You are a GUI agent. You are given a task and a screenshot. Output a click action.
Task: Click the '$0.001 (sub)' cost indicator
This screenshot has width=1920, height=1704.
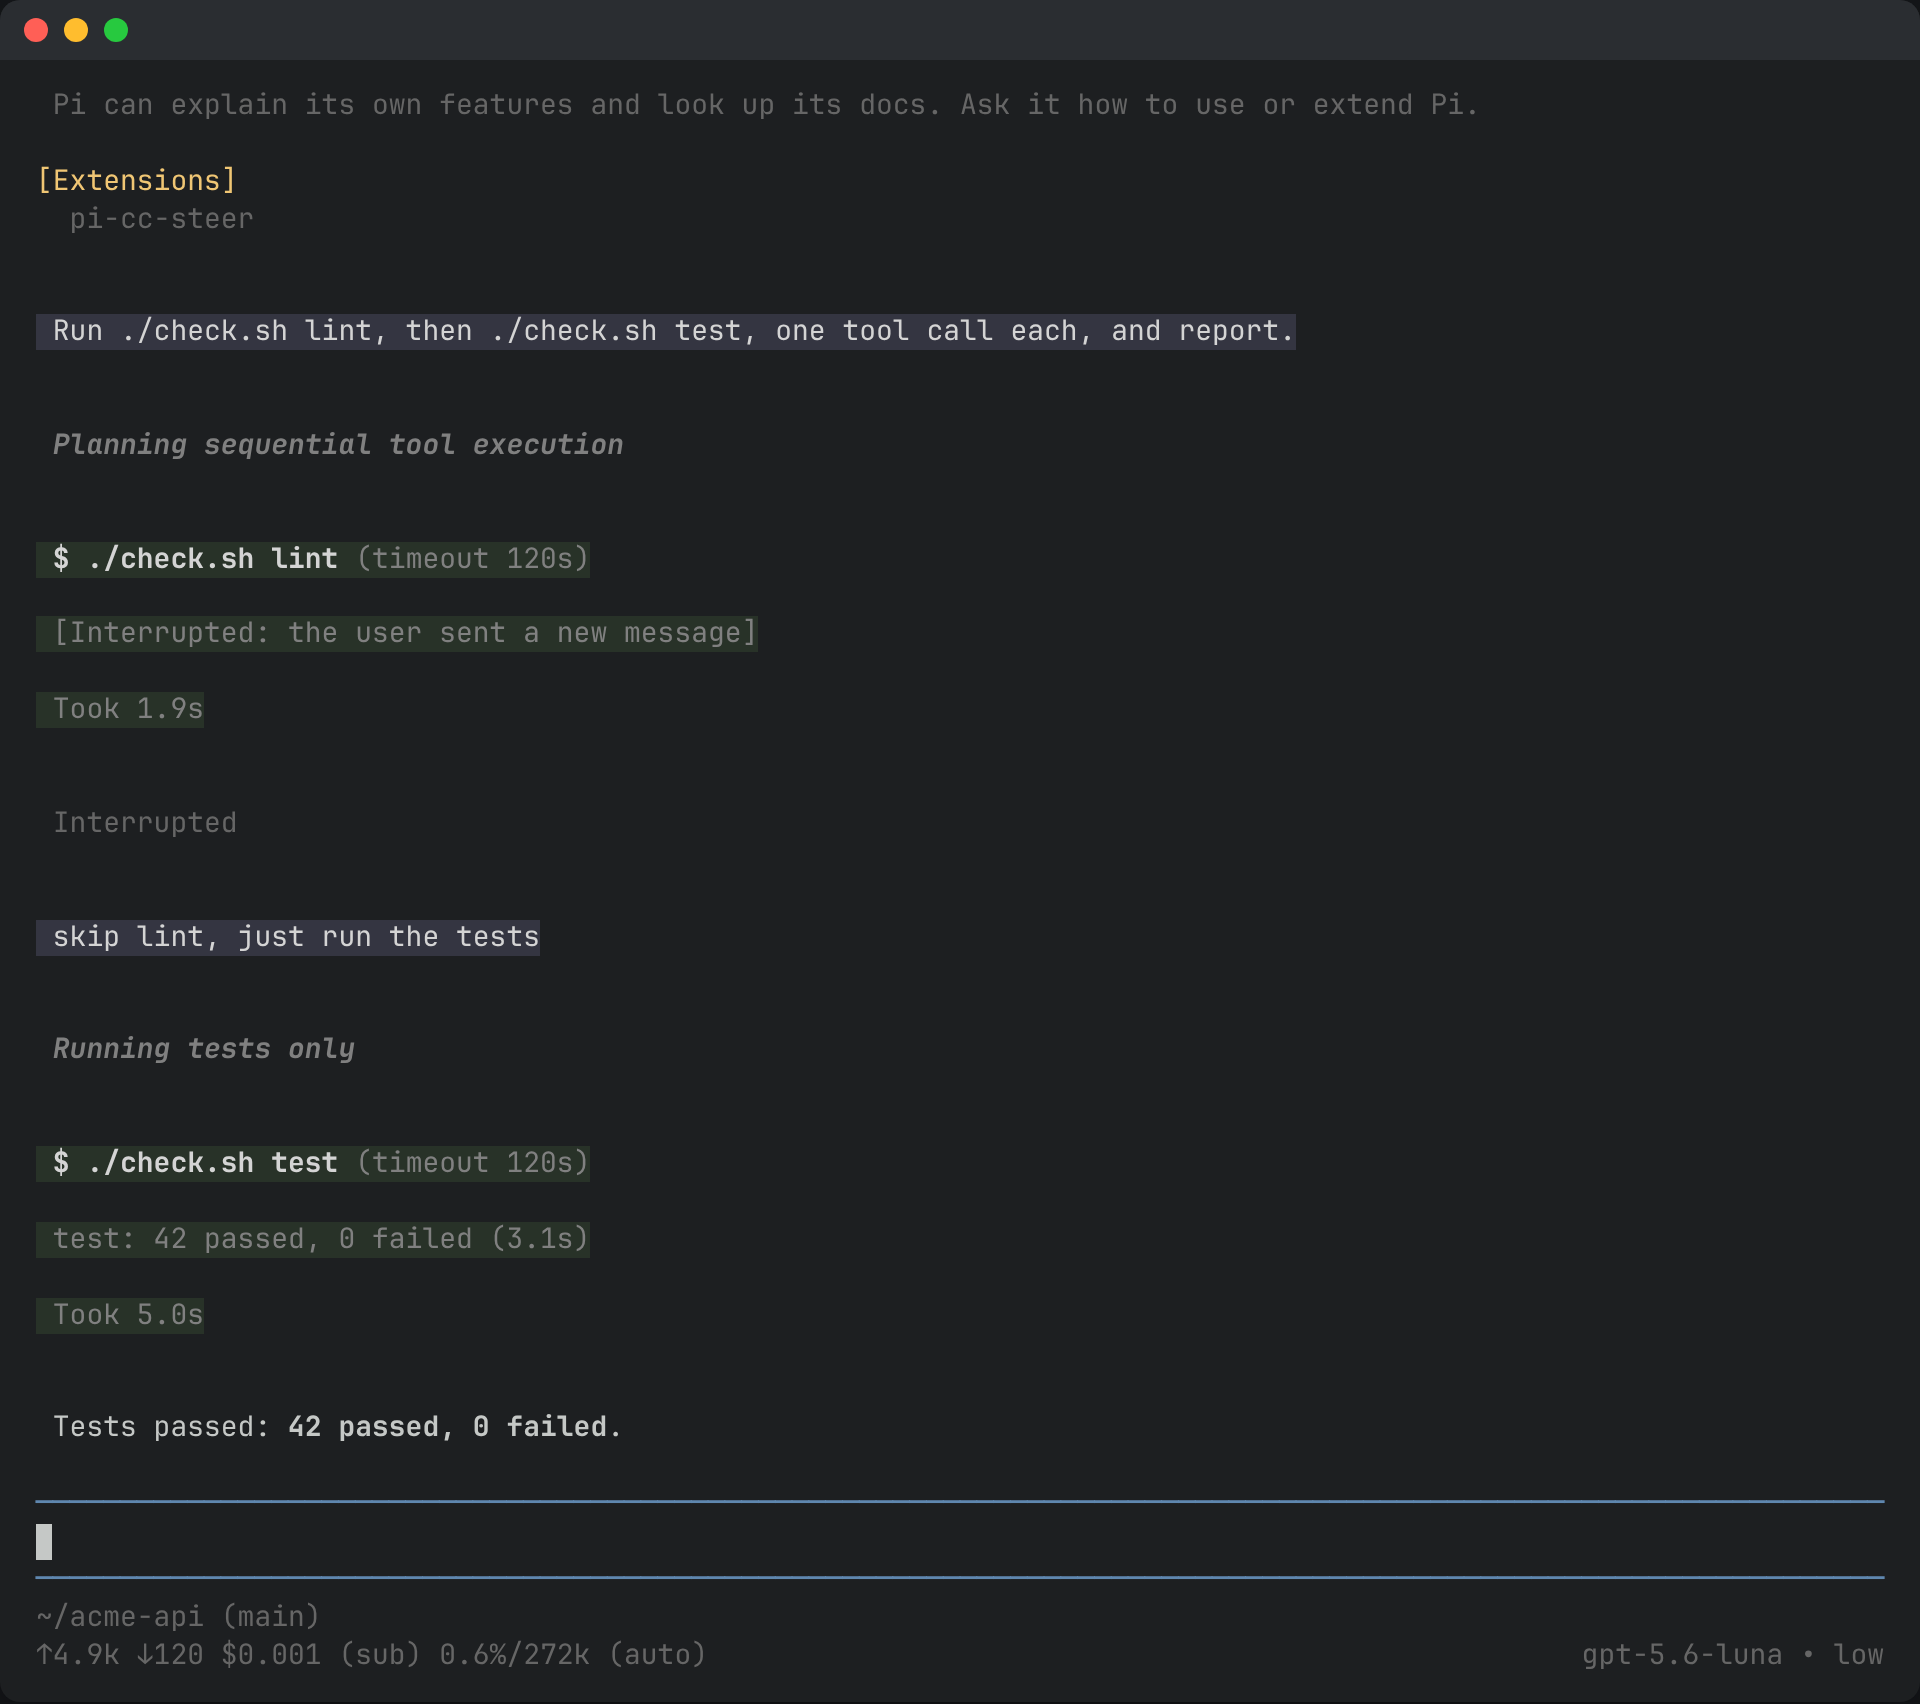(x=321, y=1655)
